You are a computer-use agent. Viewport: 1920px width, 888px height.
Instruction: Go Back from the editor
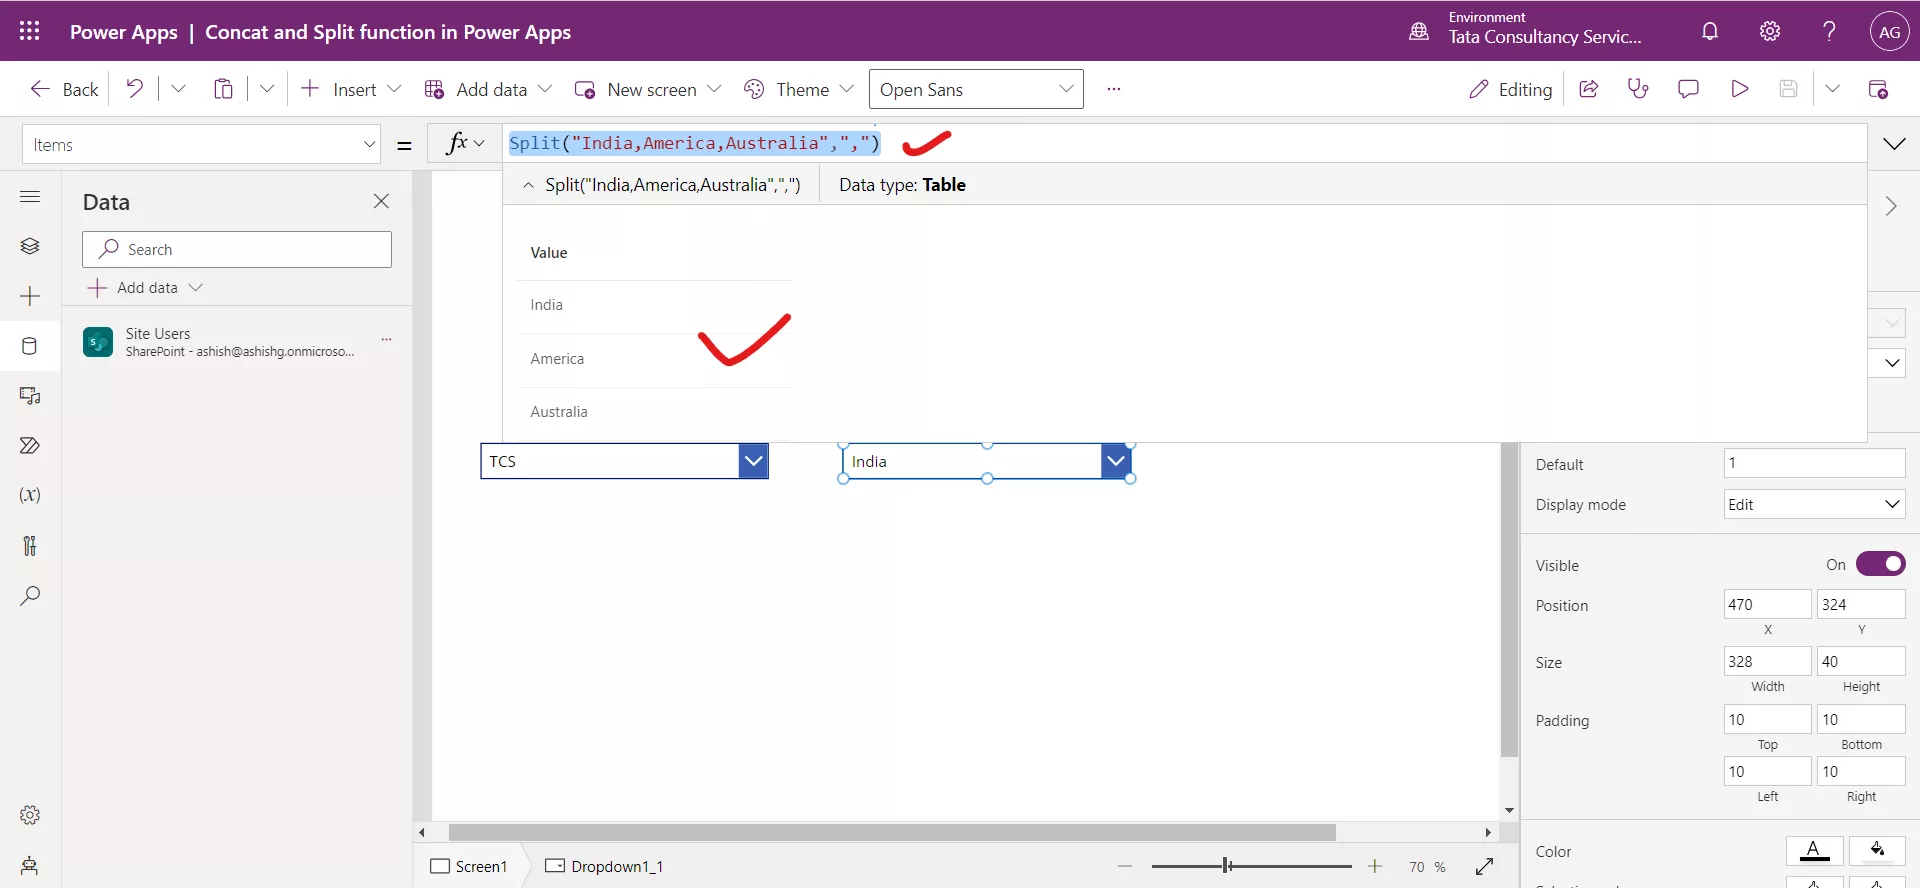pos(64,89)
